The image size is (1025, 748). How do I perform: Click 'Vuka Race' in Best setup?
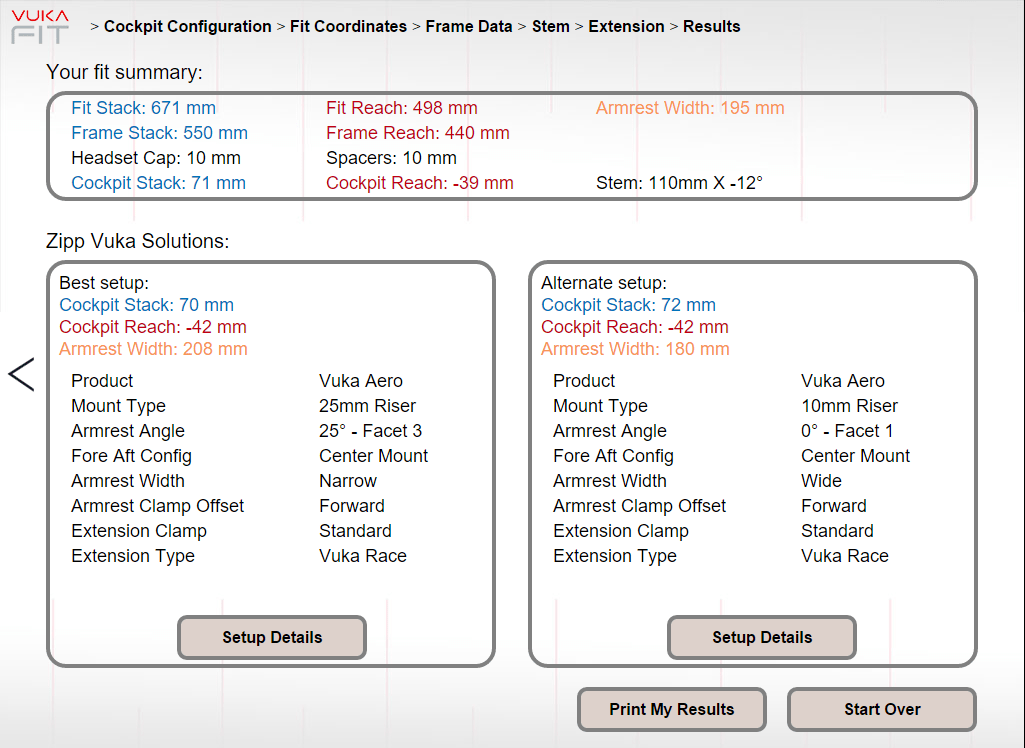363,556
